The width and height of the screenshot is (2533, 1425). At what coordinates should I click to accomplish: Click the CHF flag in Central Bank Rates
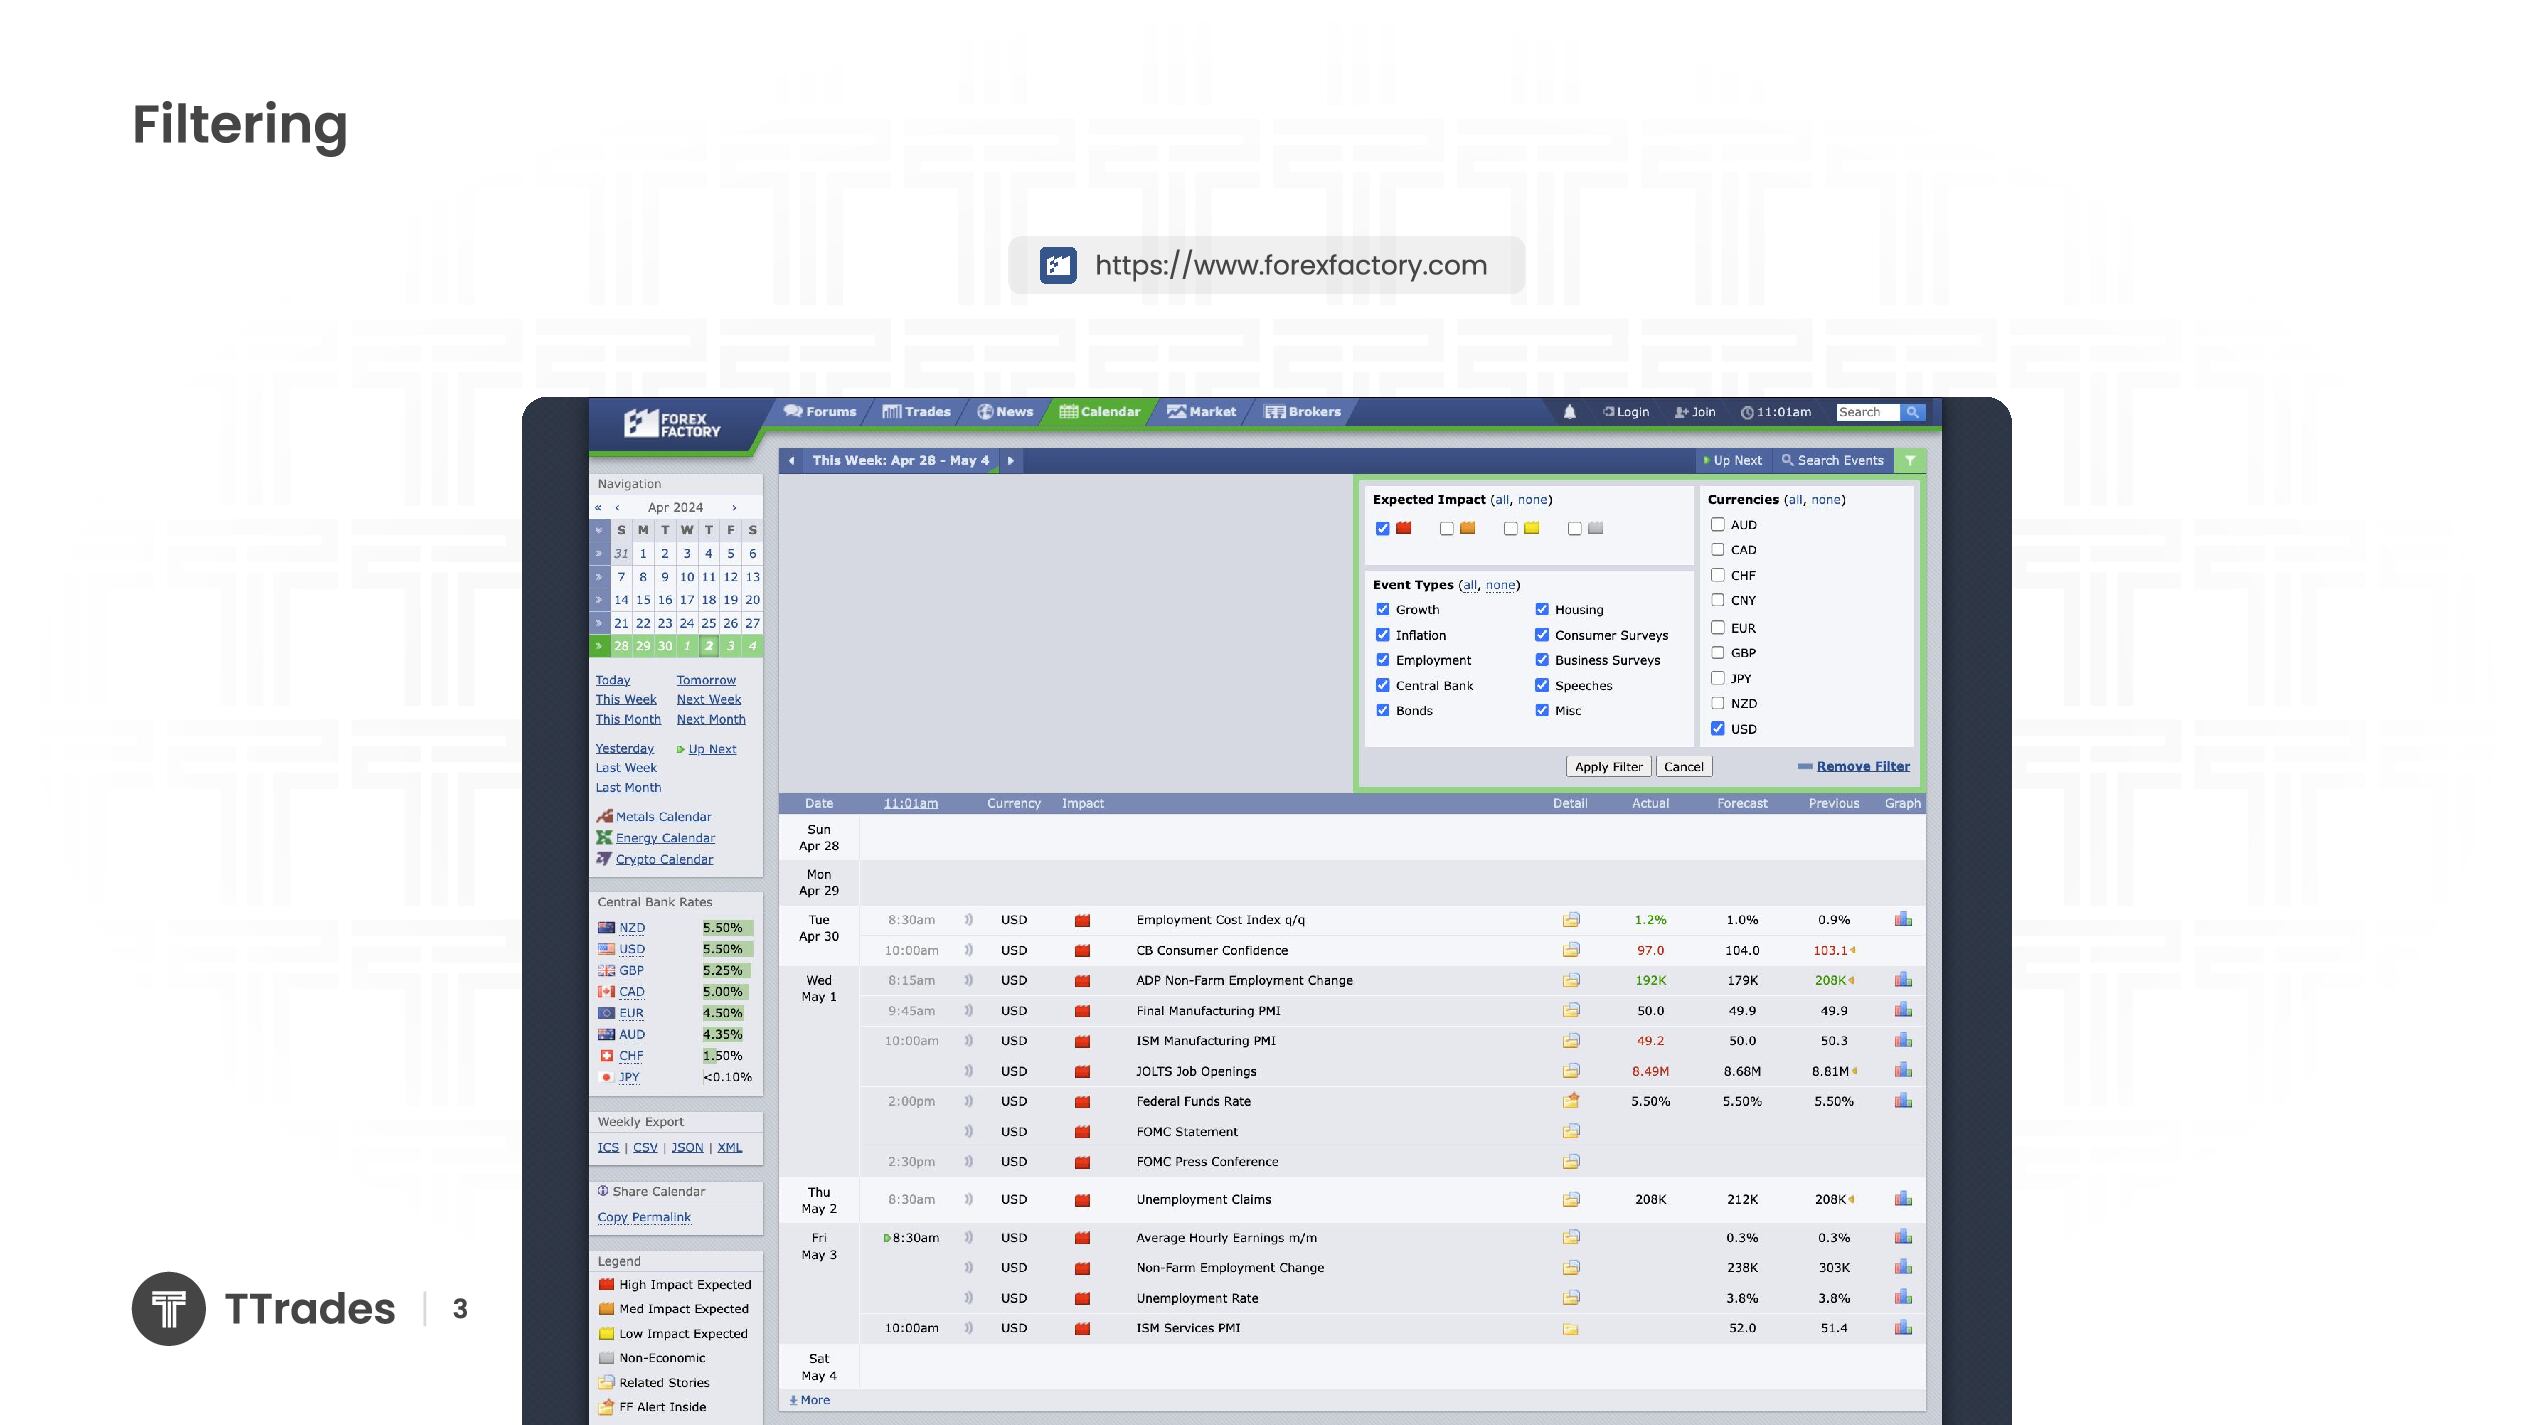pos(606,1056)
